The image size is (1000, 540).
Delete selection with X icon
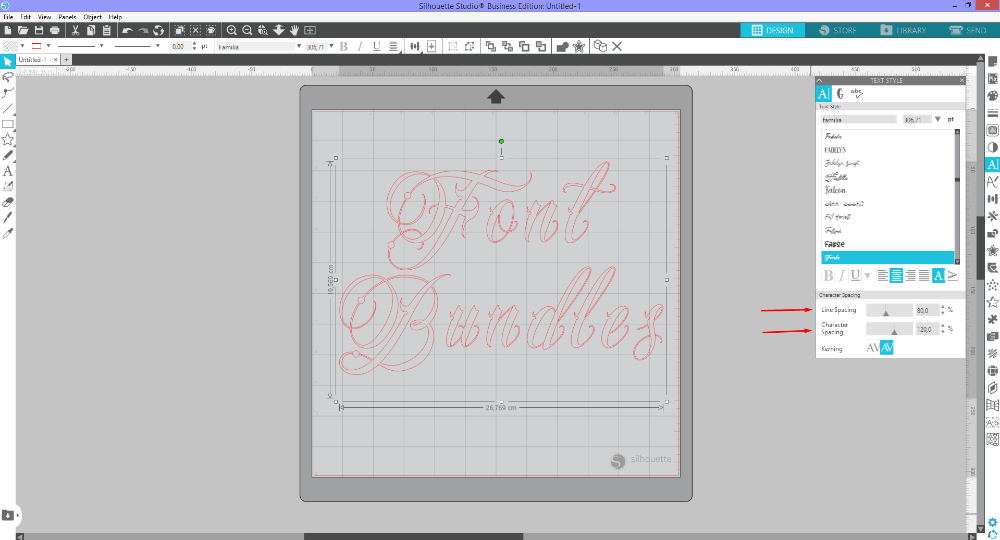(x=617, y=47)
